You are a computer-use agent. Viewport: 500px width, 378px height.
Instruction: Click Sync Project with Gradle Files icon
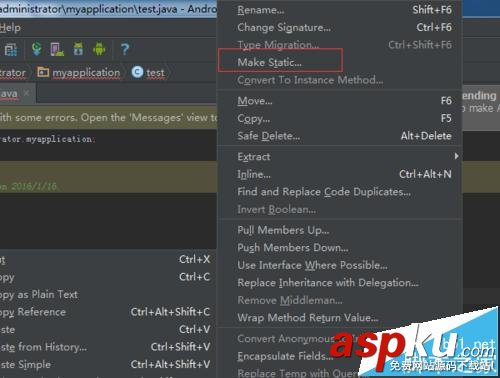click(36, 49)
